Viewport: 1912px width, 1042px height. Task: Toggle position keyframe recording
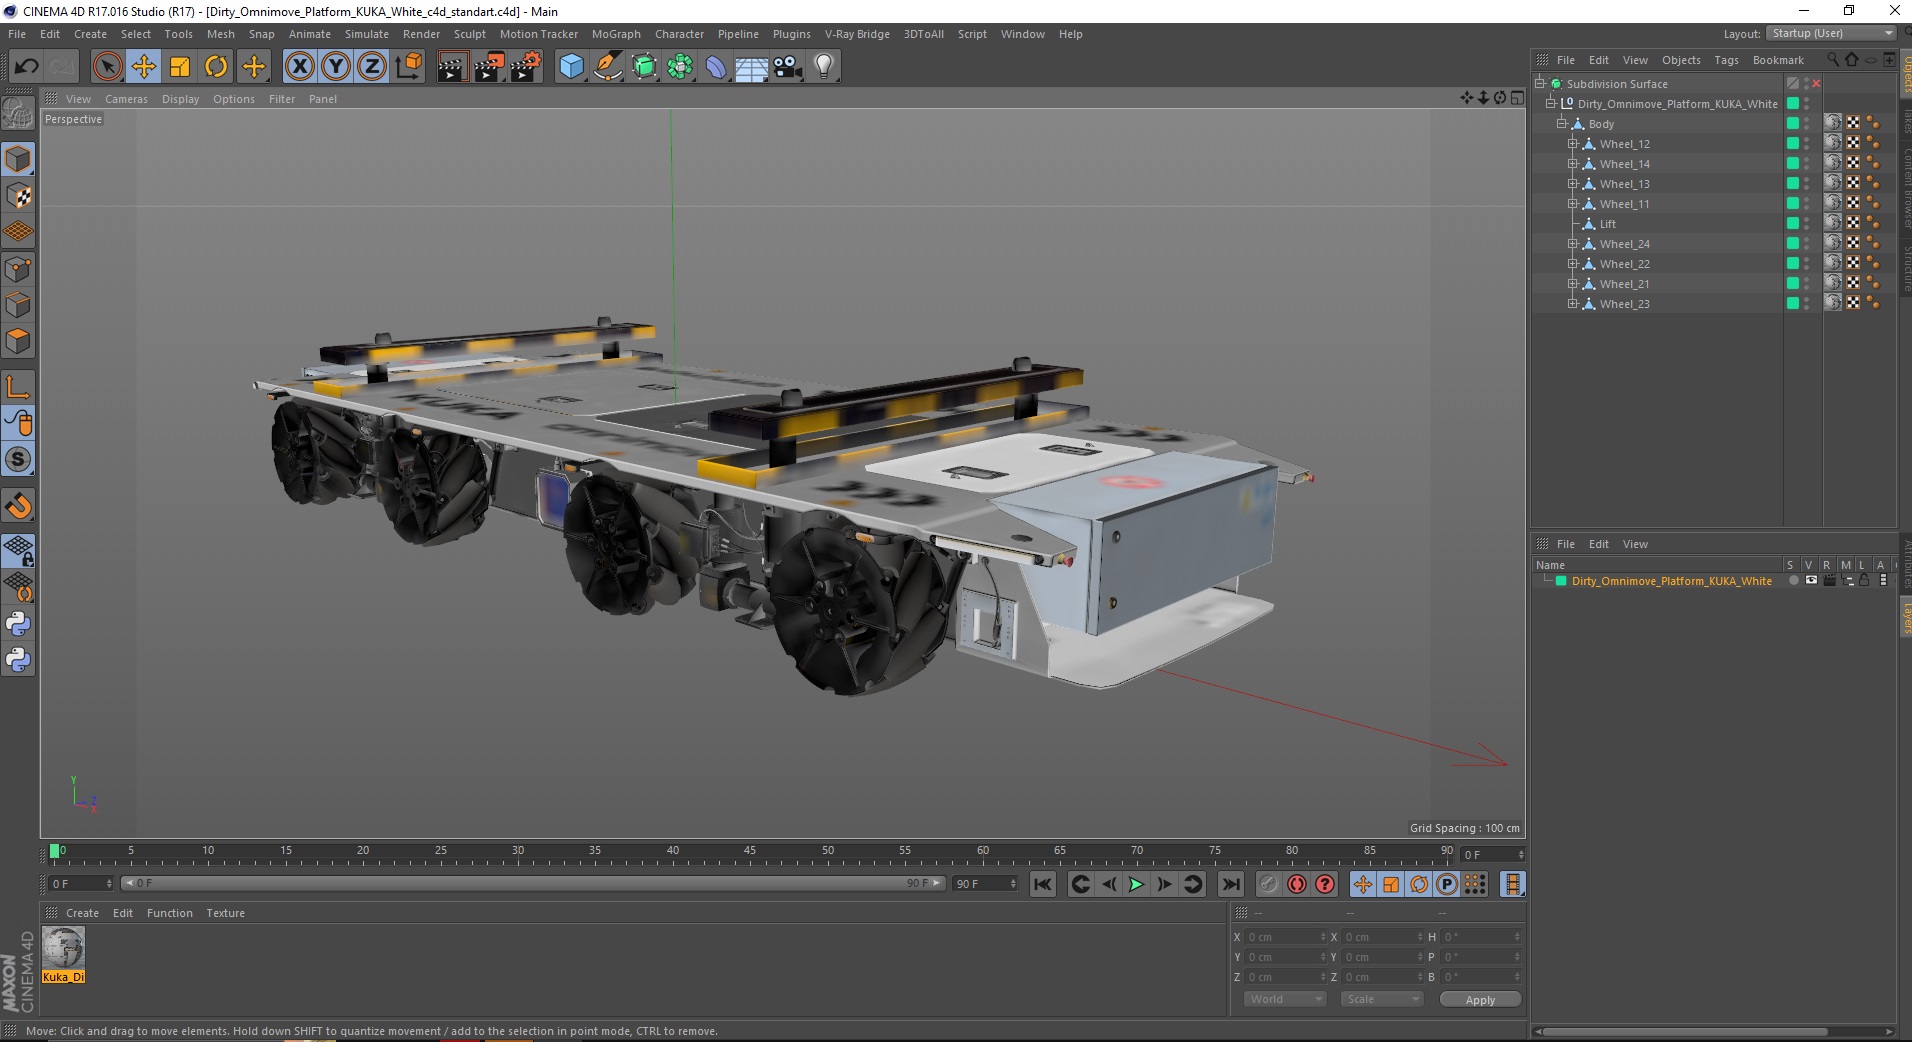[1363, 884]
